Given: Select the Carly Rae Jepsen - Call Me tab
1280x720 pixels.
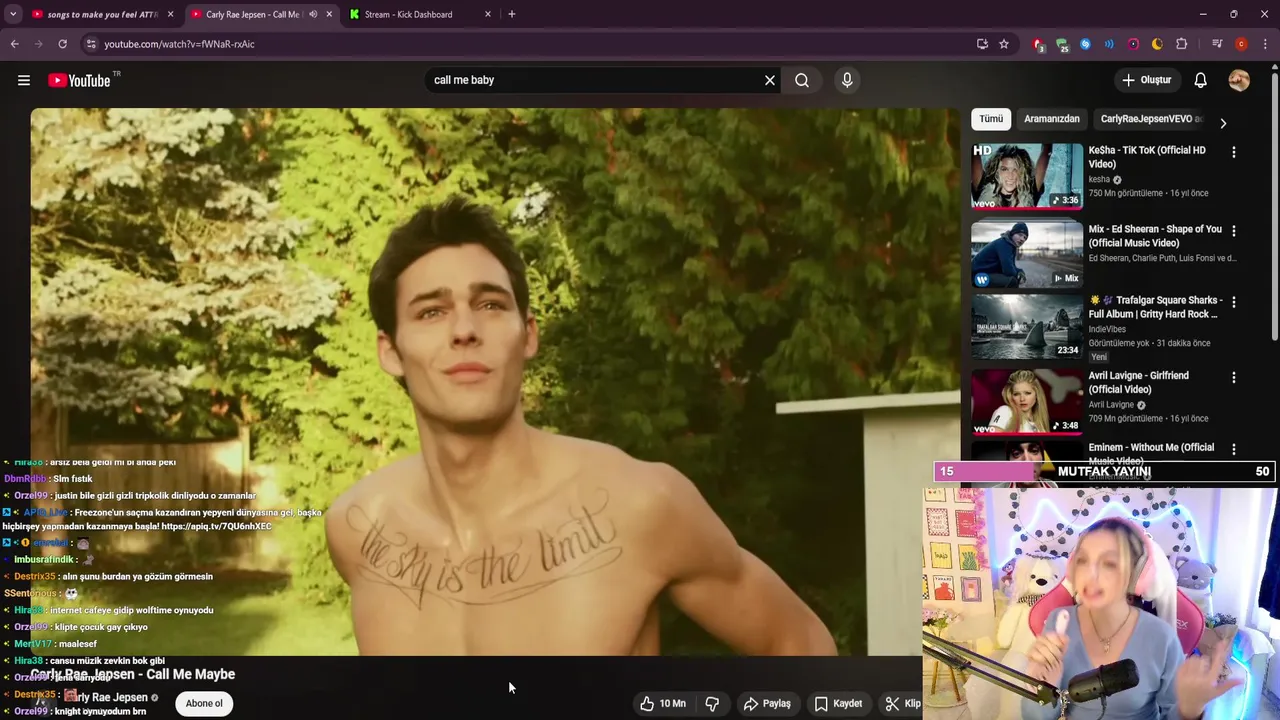Looking at the screenshot, I should pyautogui.click(x=252, y=14).
